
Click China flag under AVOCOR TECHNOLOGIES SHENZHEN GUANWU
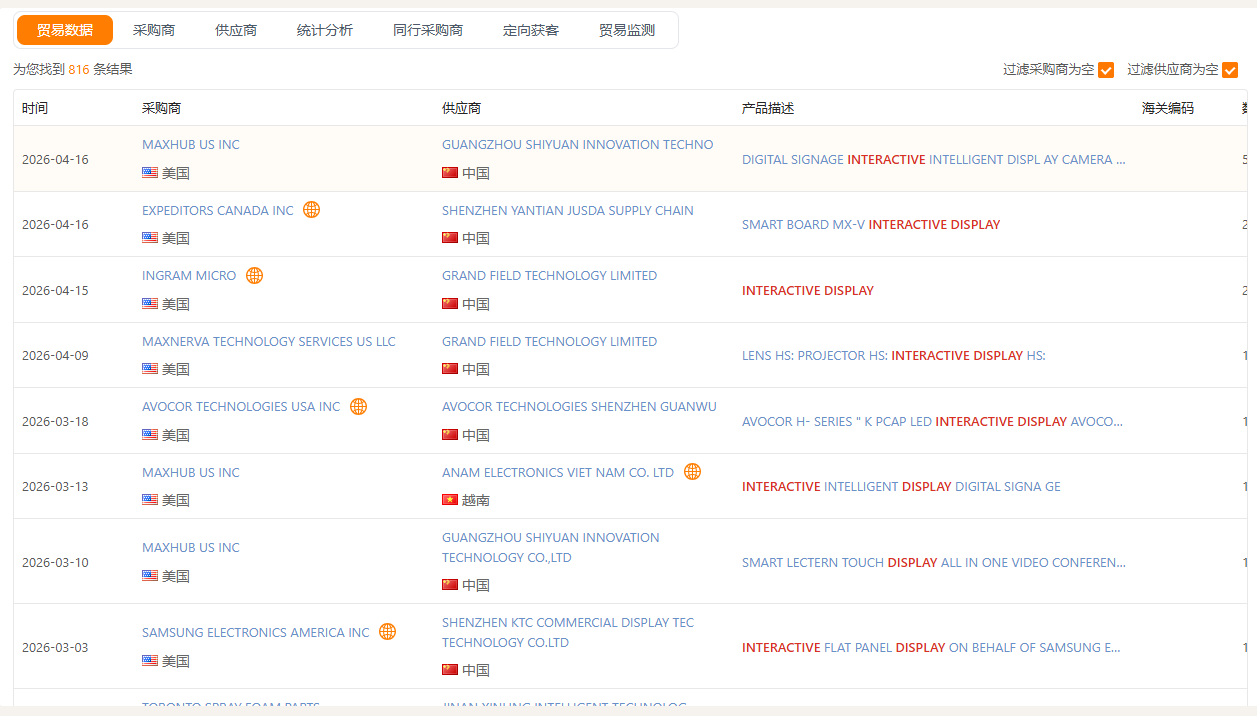tap(450, 435)
